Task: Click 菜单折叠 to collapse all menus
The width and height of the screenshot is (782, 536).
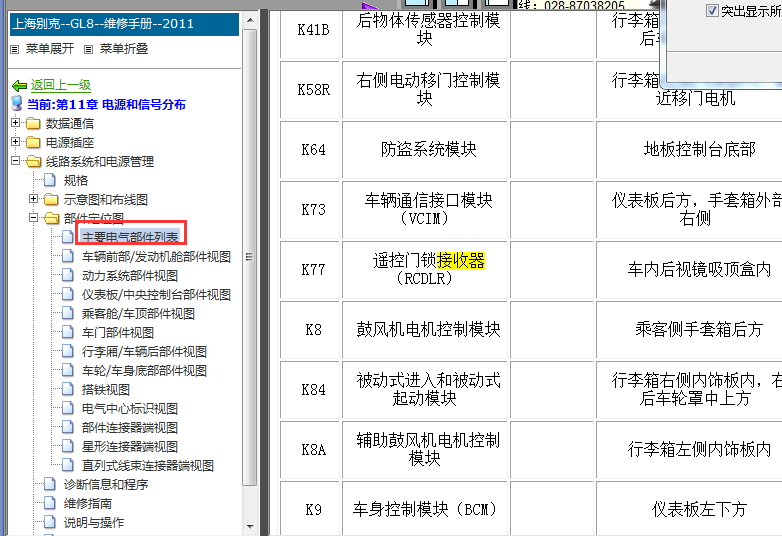Action: point(124,49)
